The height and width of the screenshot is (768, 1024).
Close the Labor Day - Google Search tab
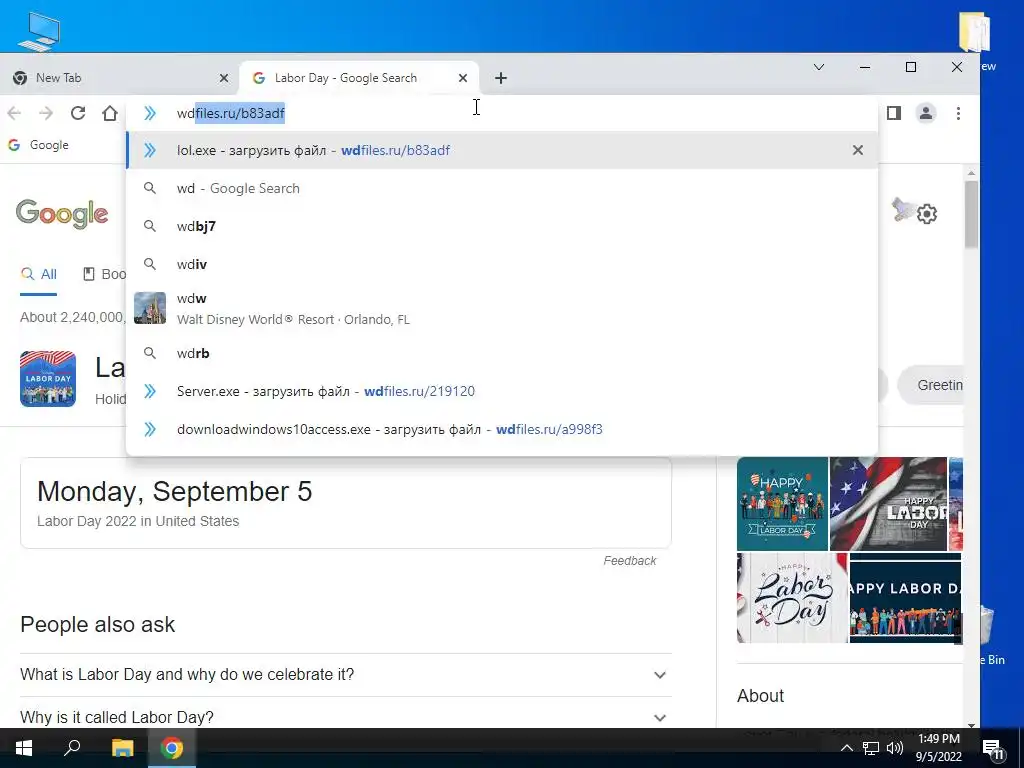tap(463, 78)
